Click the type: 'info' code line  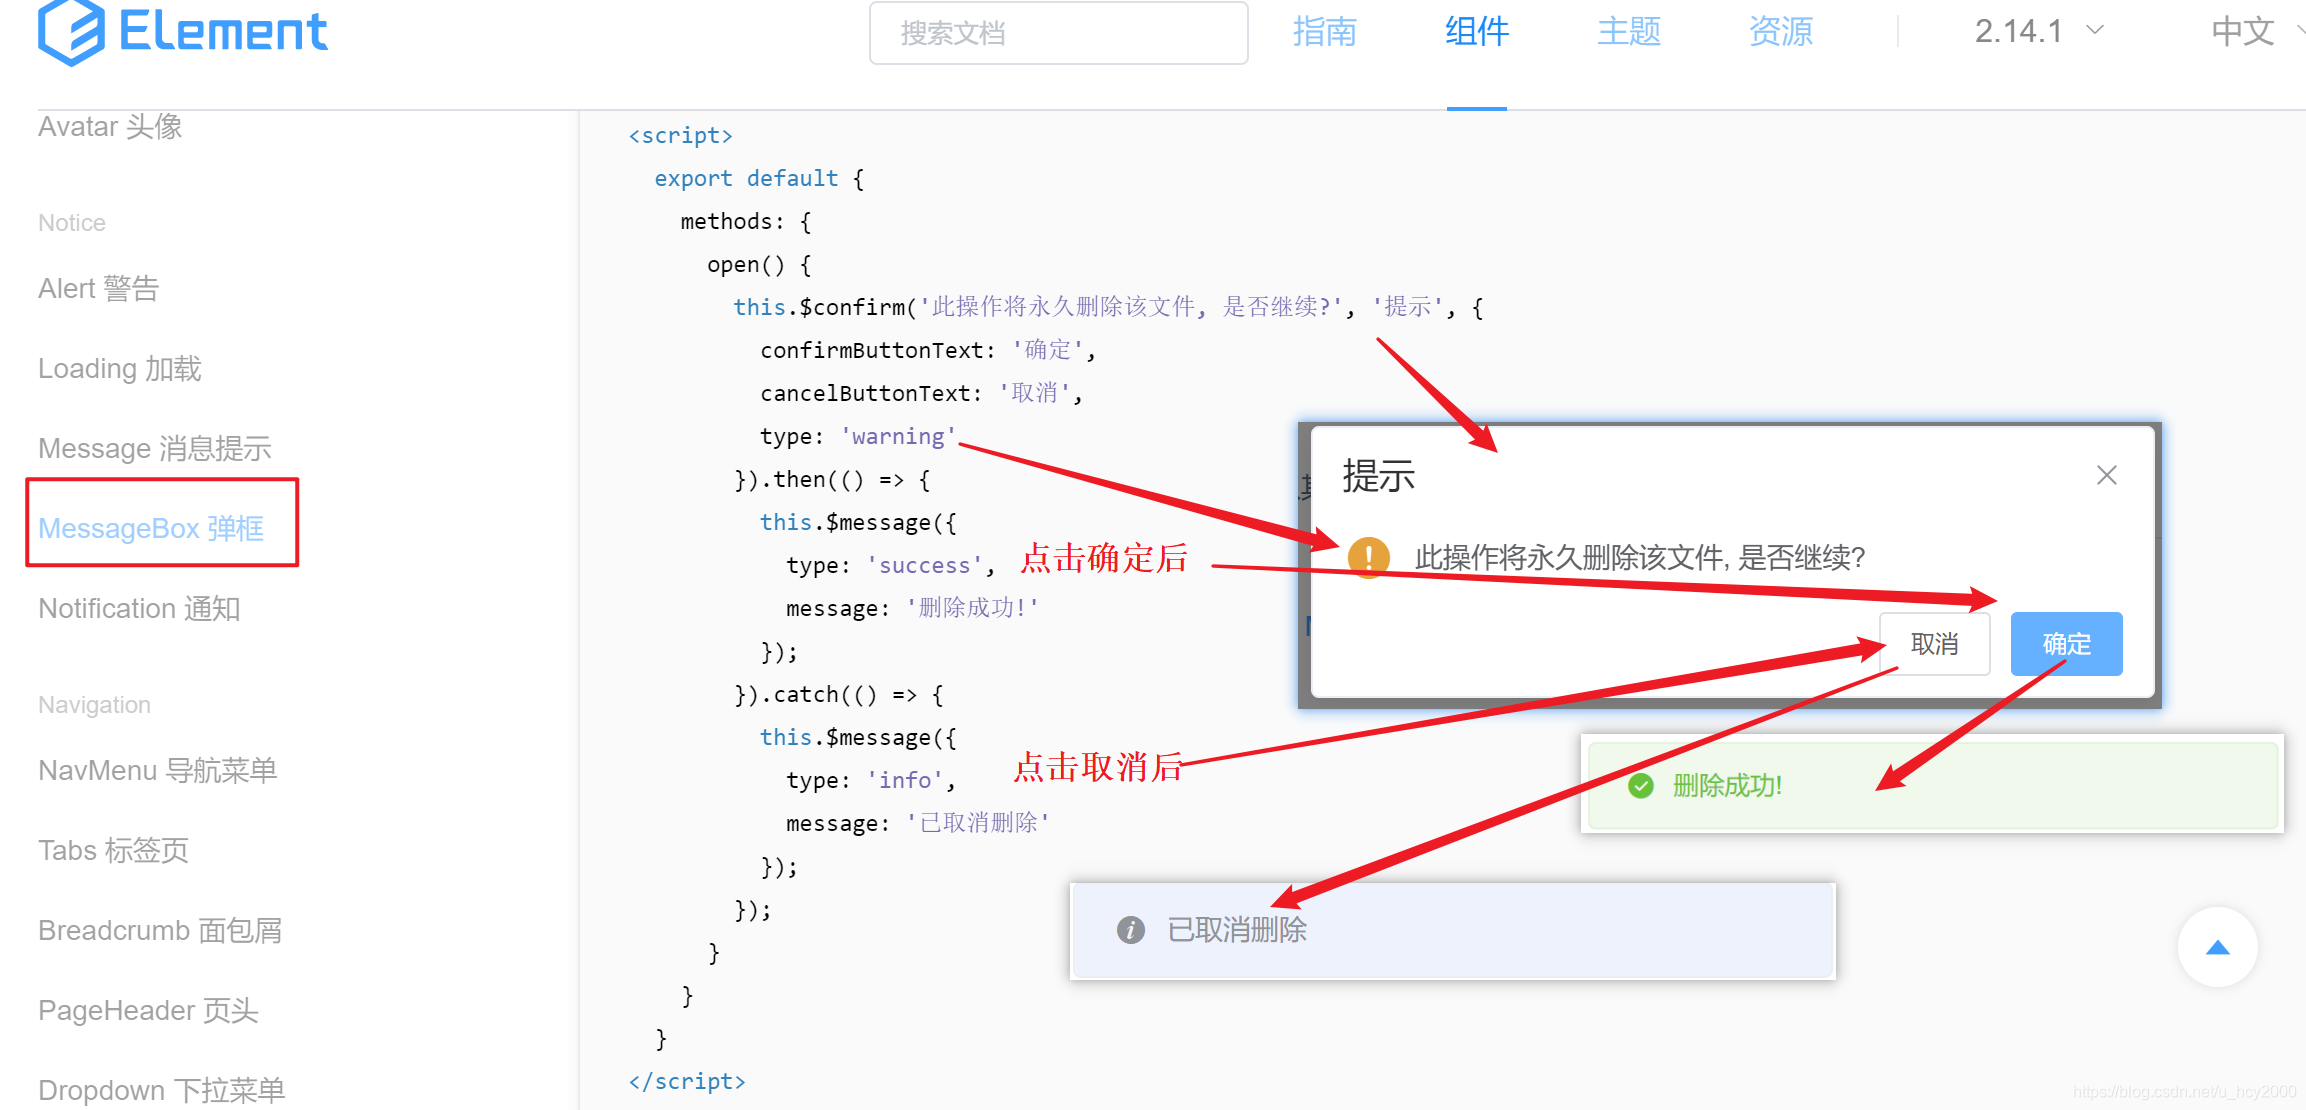(871, 780)
